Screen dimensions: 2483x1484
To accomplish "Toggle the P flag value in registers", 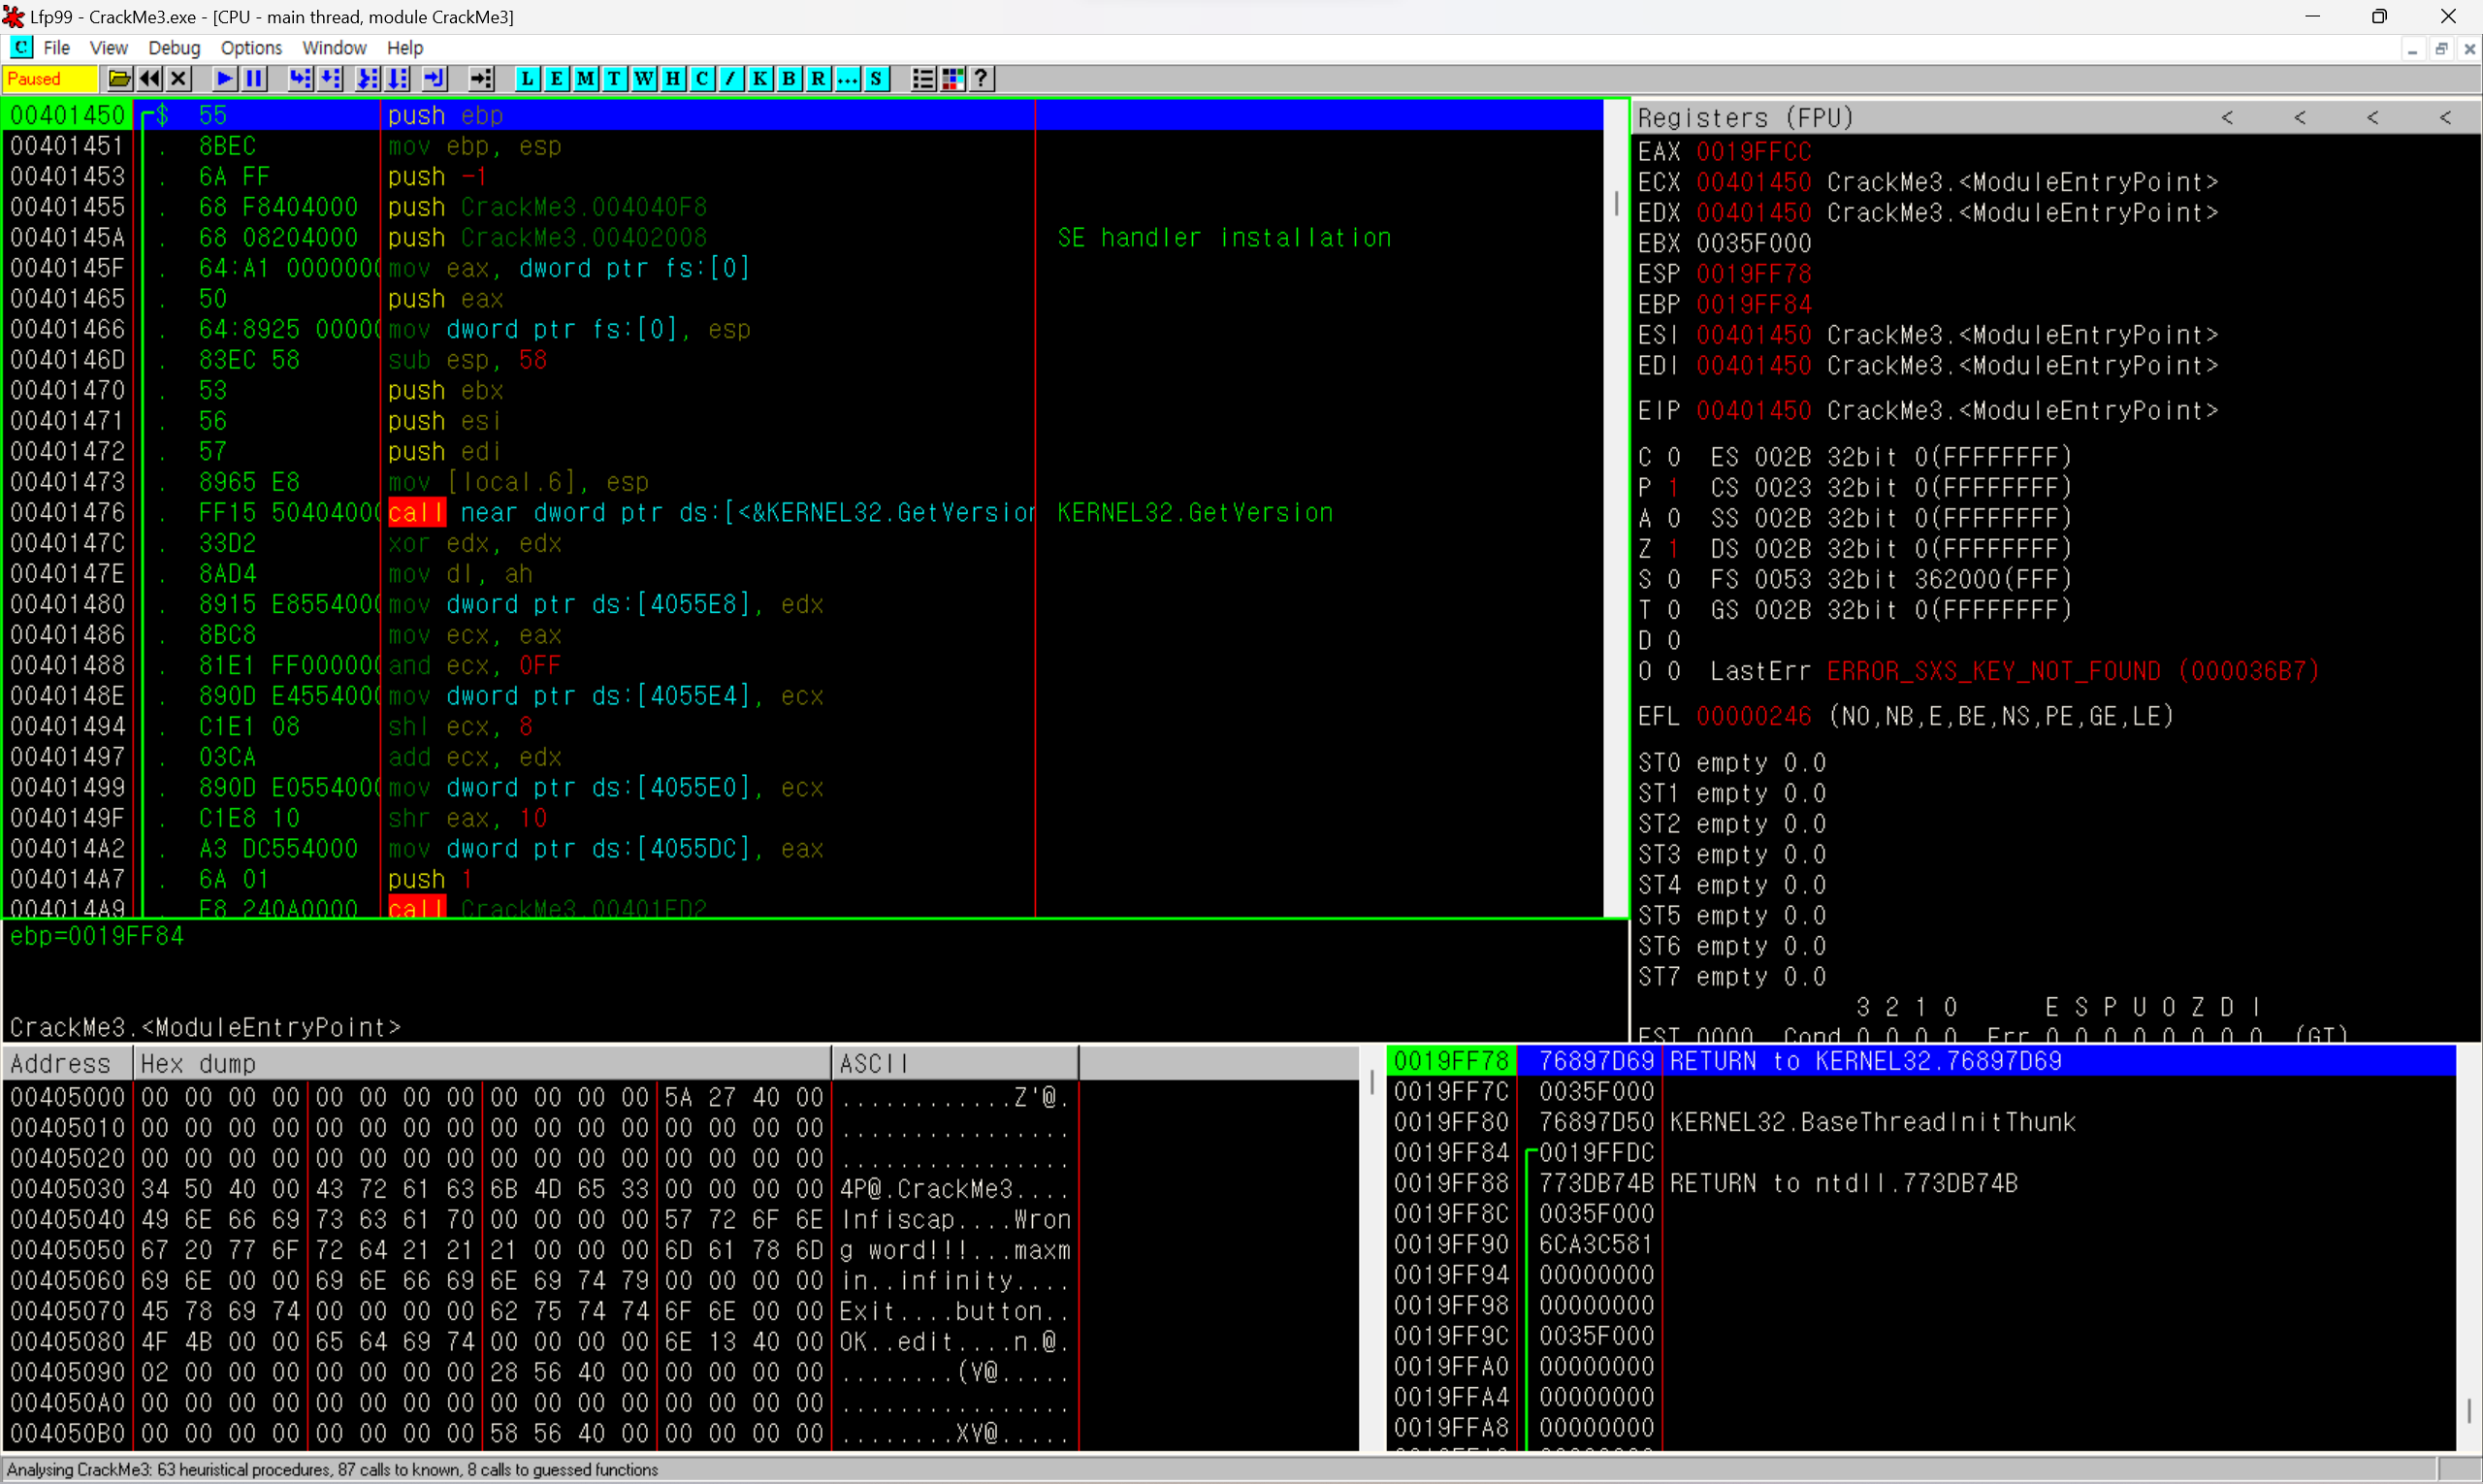I will pyautogui.click(x=1673, y=488).
